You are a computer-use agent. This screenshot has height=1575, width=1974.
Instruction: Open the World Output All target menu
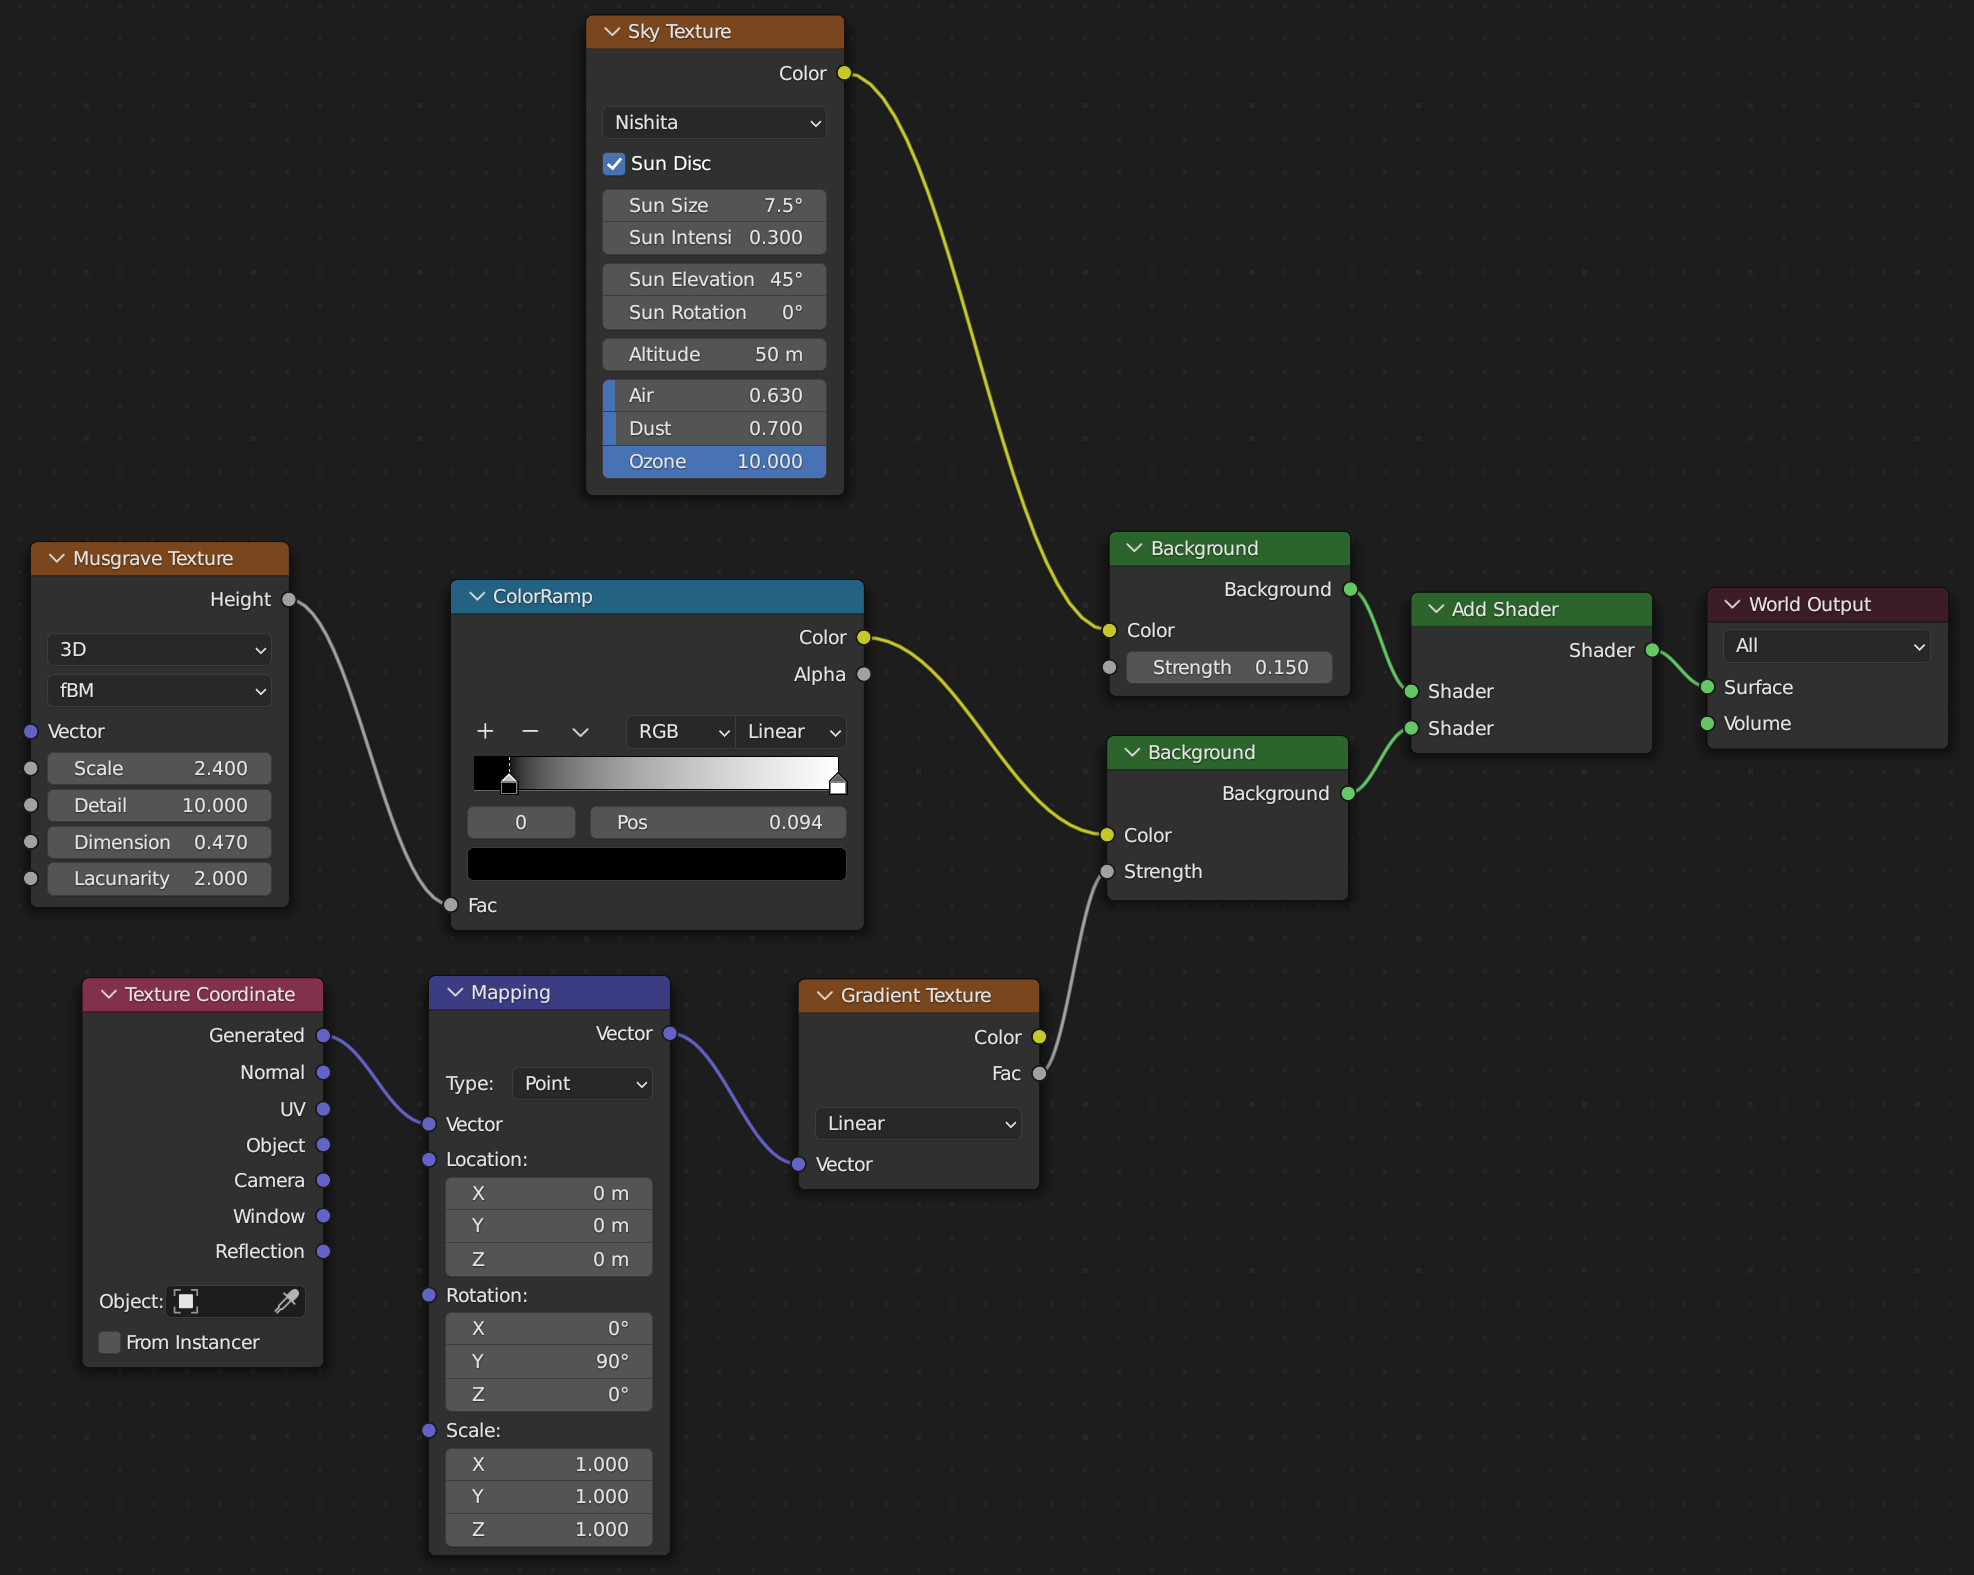1825,646
